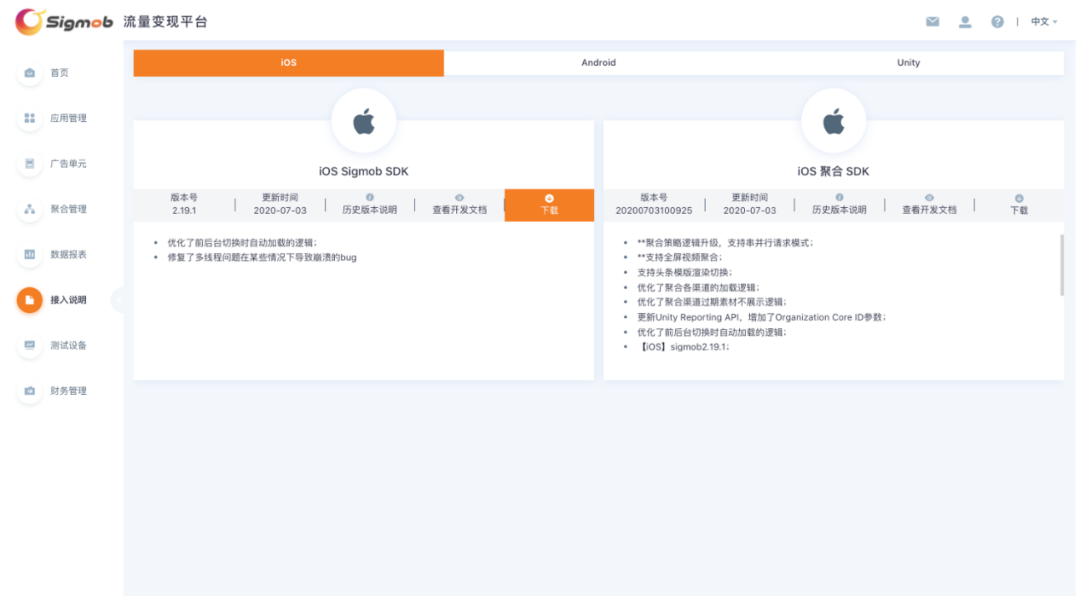Screen dimensions: 1080x596
Task: Open 财务管理 icon in sidebar
Action: click(x=30, y=391)
